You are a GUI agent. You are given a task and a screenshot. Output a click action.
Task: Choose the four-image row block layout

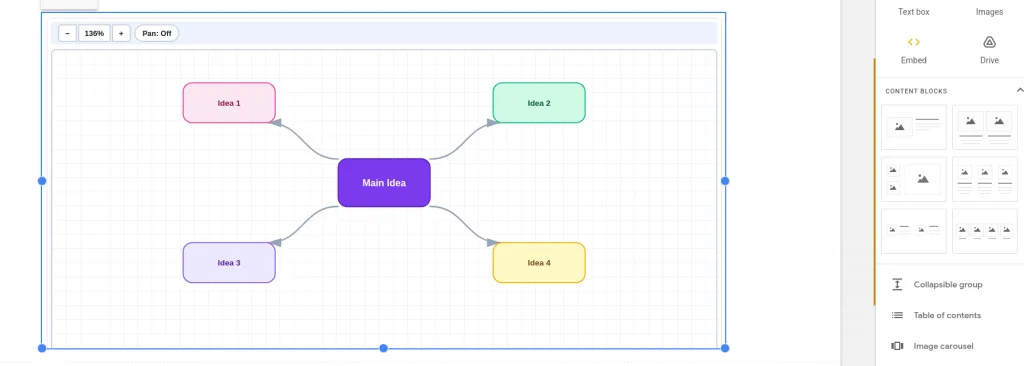[984, 231]
